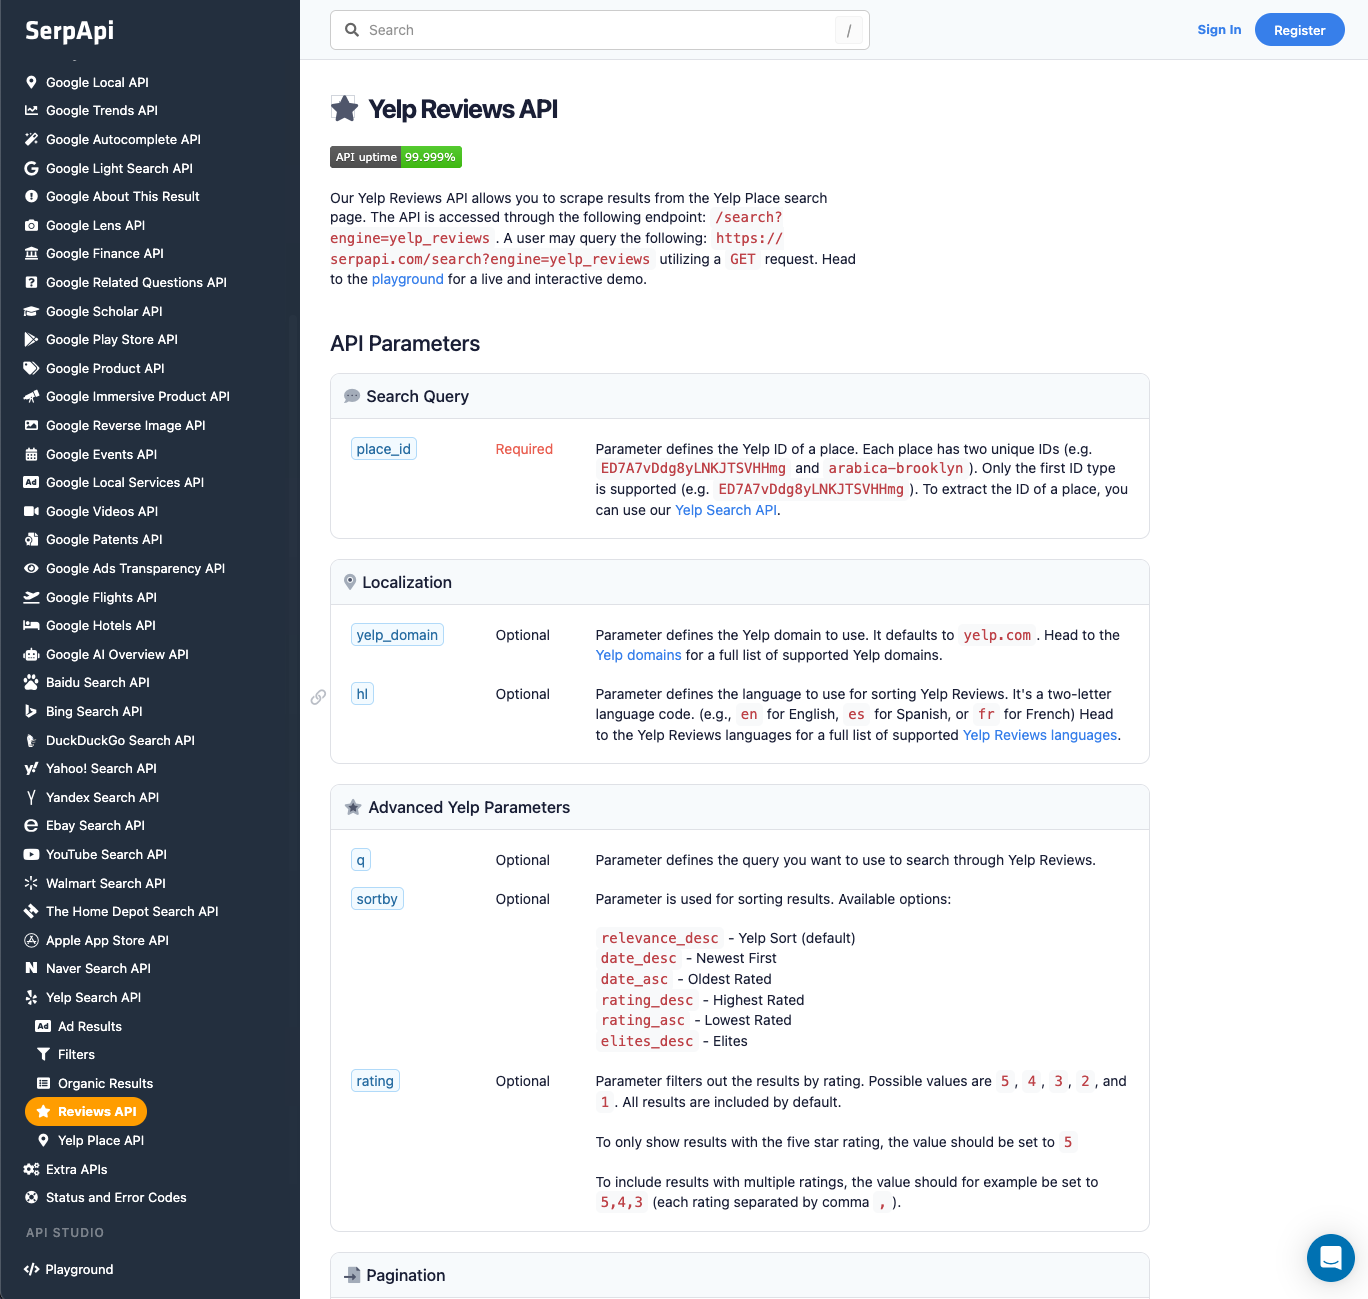Screen dimensions: 1368x1299
Task: Click the Bing Search API icon
Action: [x=31, y=711]
